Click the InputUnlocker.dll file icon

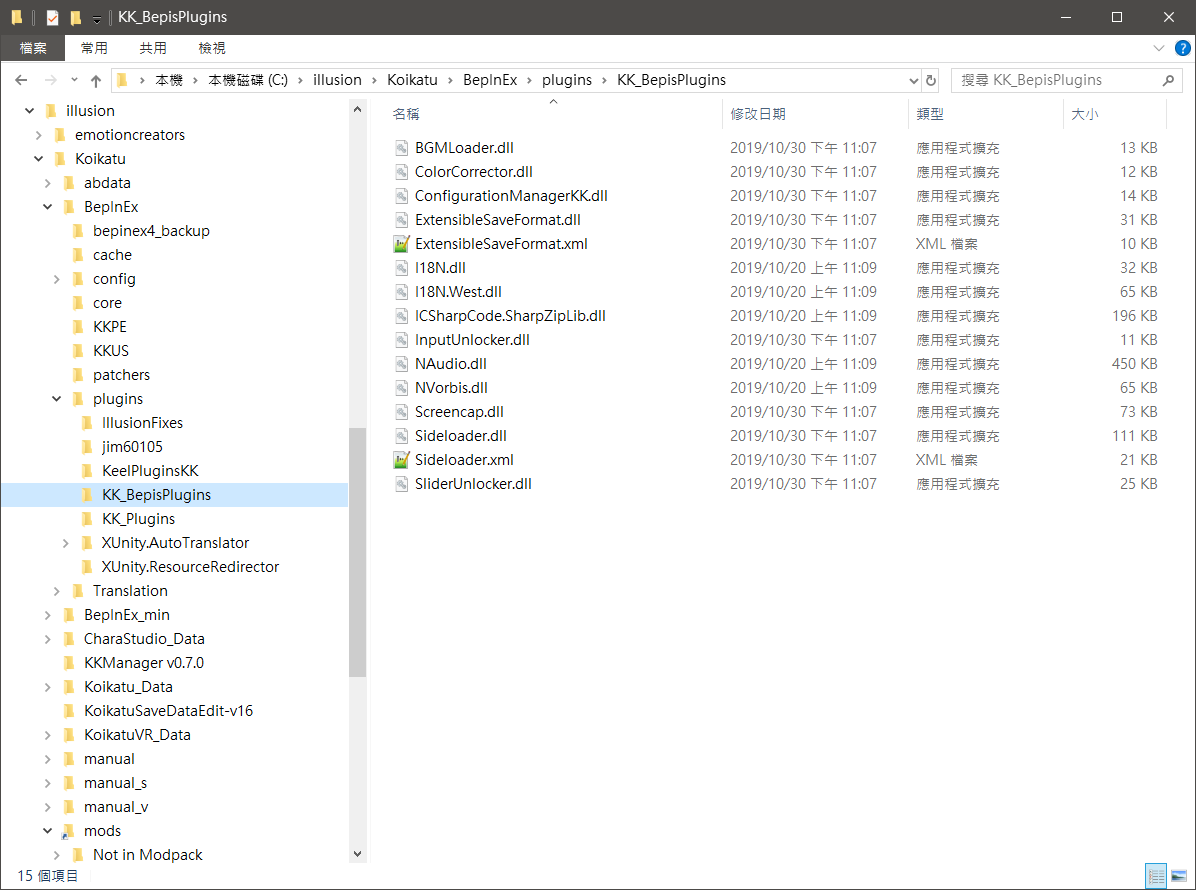tap(401, 340)
